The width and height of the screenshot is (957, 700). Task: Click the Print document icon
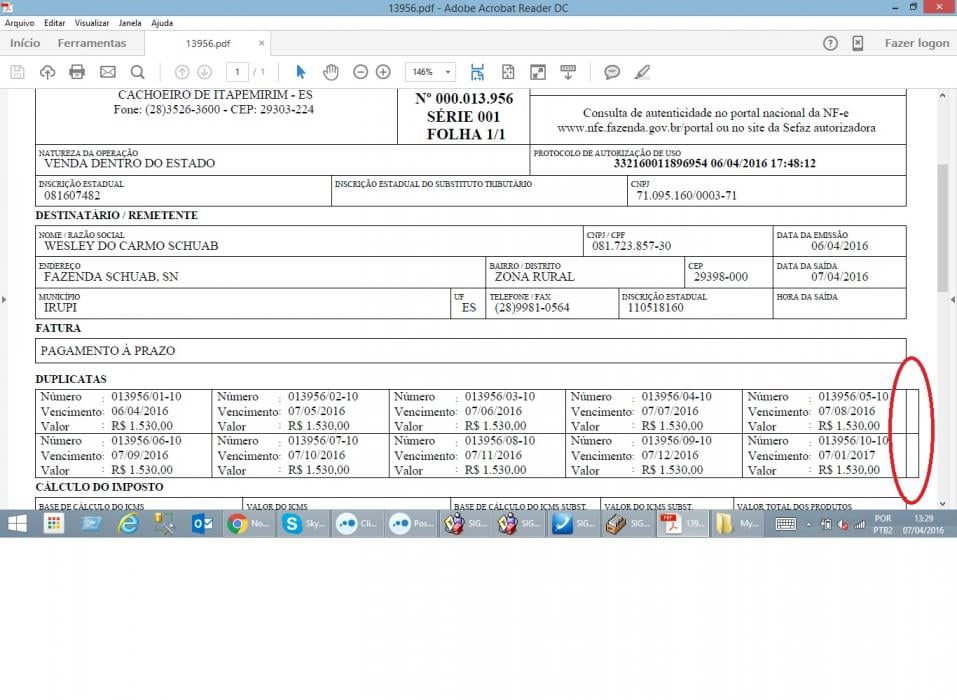(77, 72)
